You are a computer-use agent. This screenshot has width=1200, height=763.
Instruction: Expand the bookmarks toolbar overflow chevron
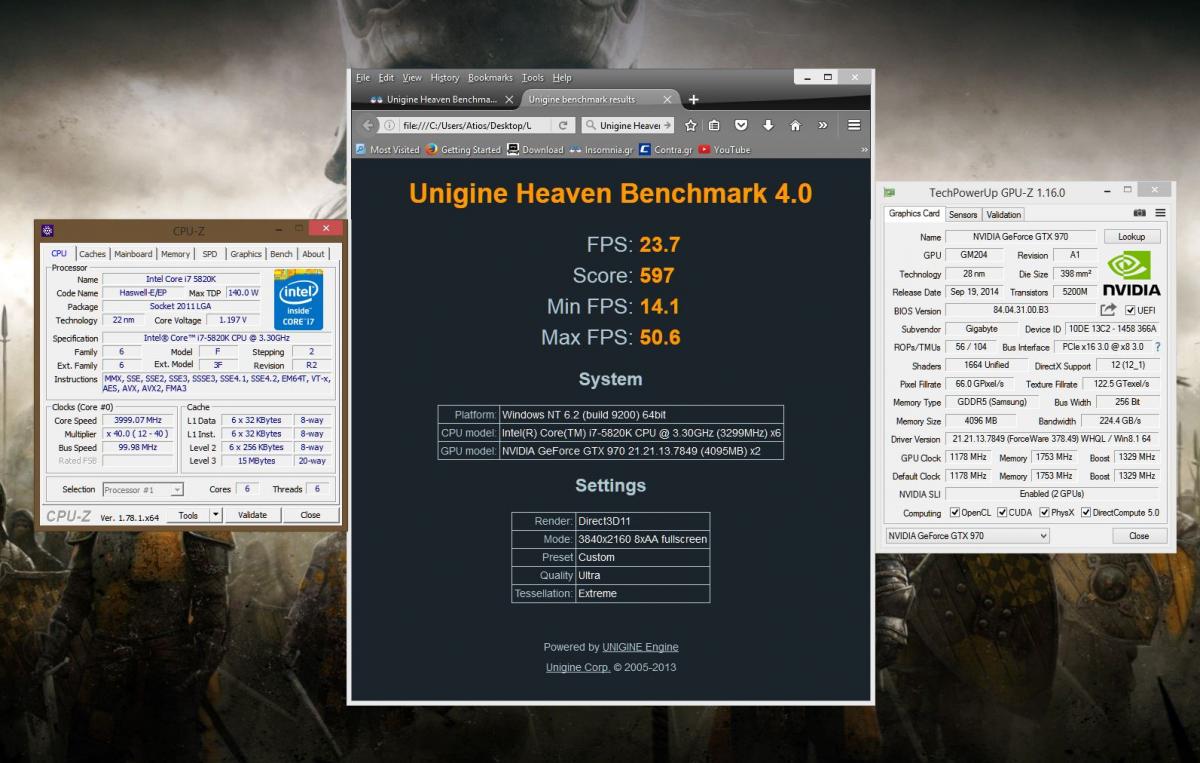click(864, 149)
